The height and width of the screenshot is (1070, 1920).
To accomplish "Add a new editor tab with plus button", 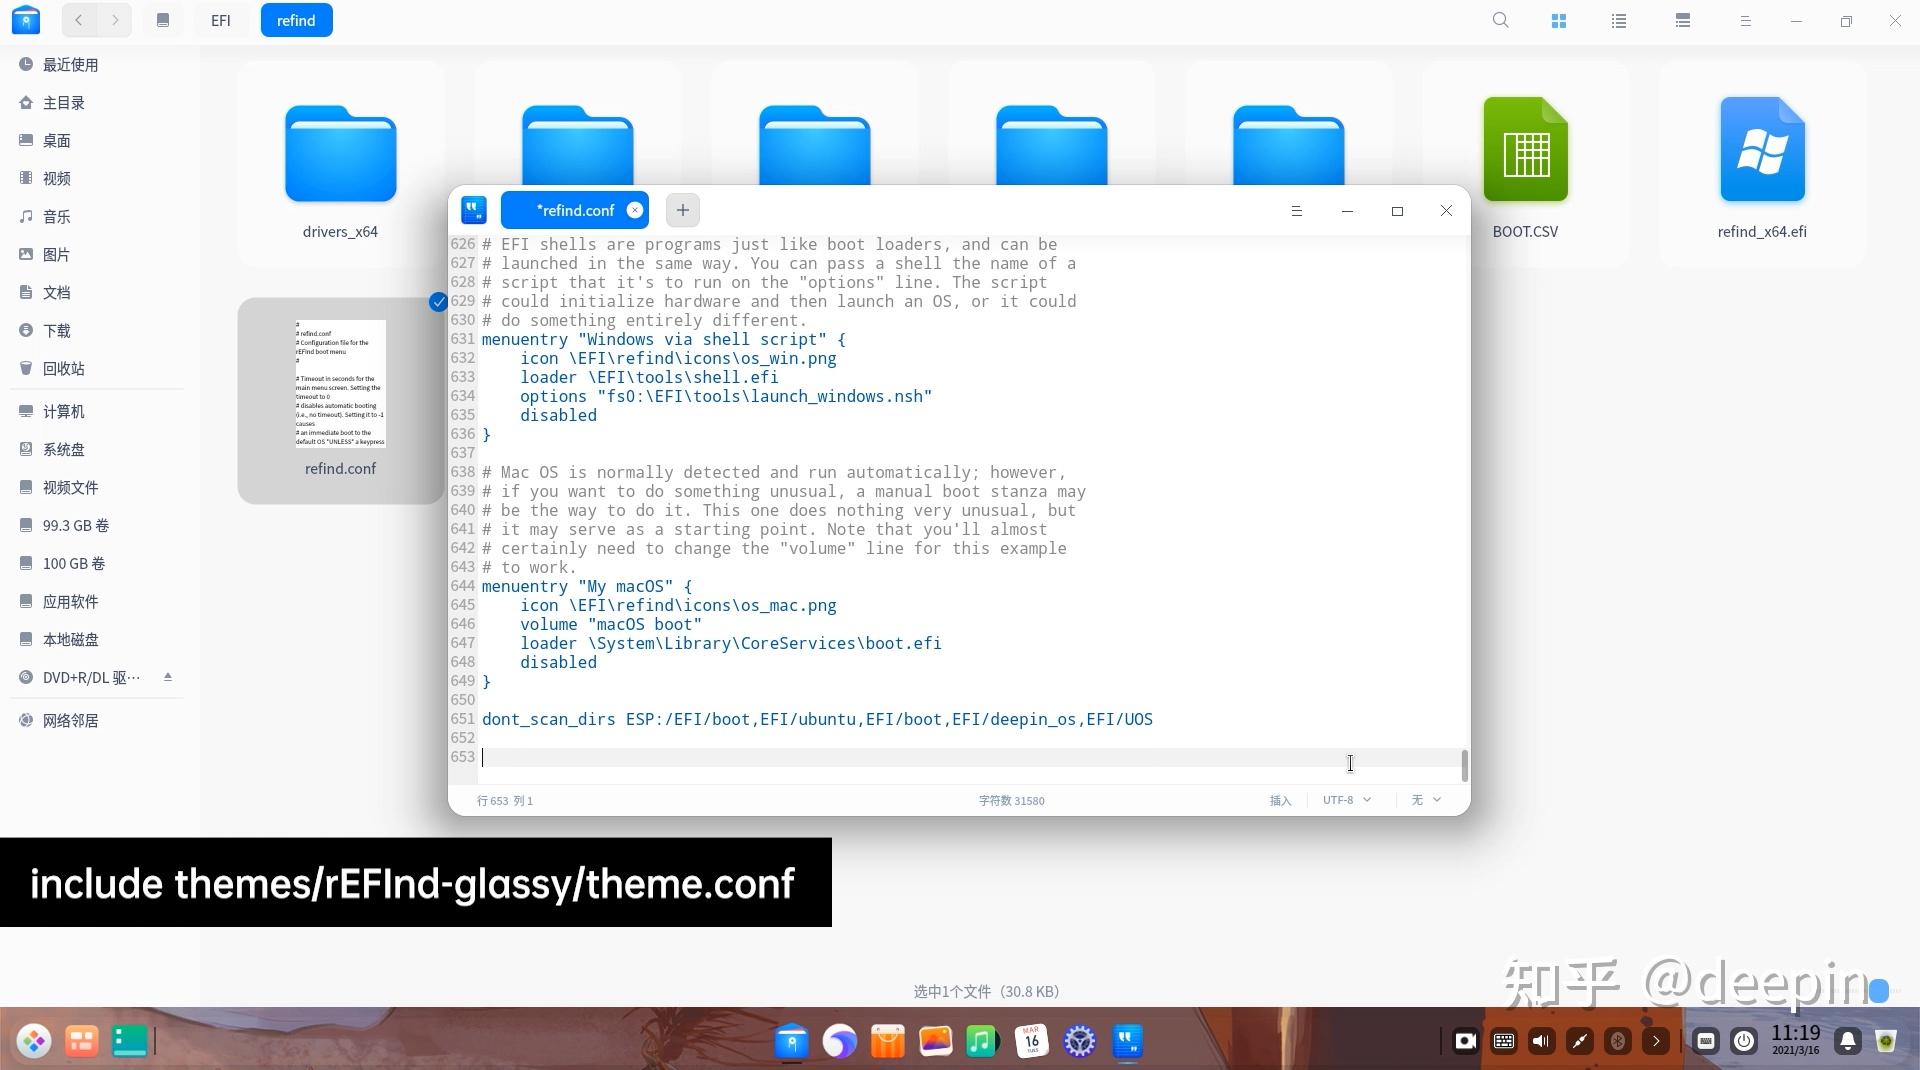I will pyautogui.click(x=681, y=210).
